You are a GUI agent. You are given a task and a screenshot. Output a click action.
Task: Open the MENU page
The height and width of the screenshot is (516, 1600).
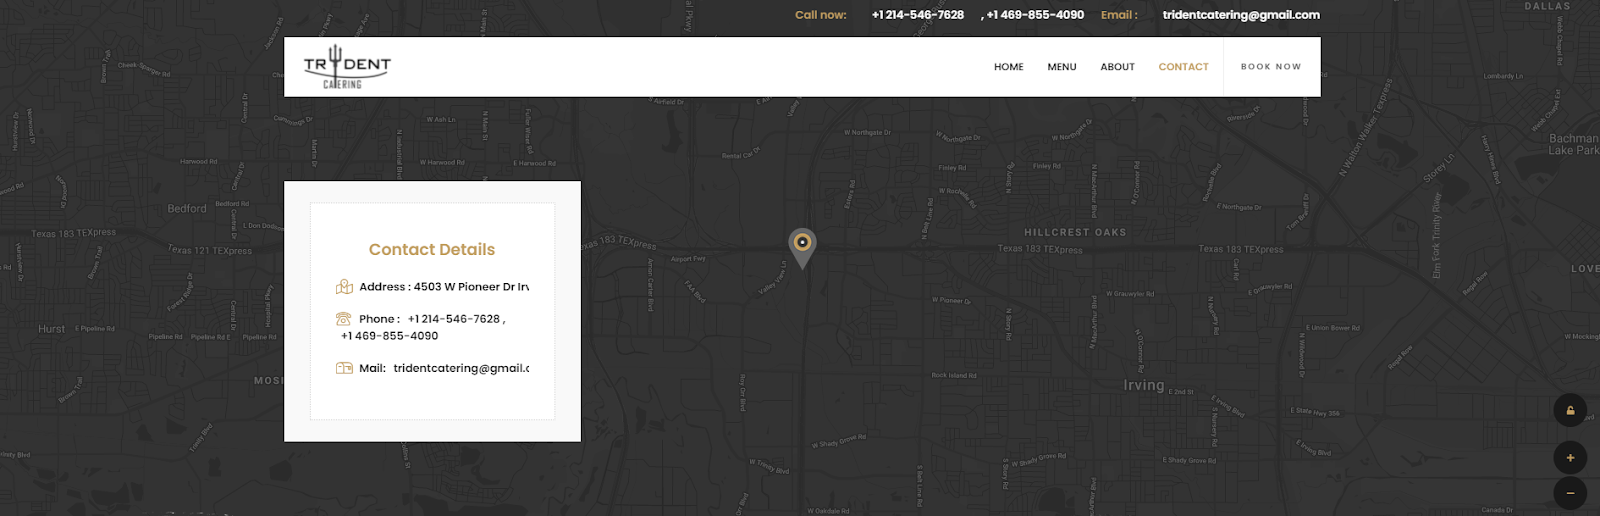(1062, 67)
